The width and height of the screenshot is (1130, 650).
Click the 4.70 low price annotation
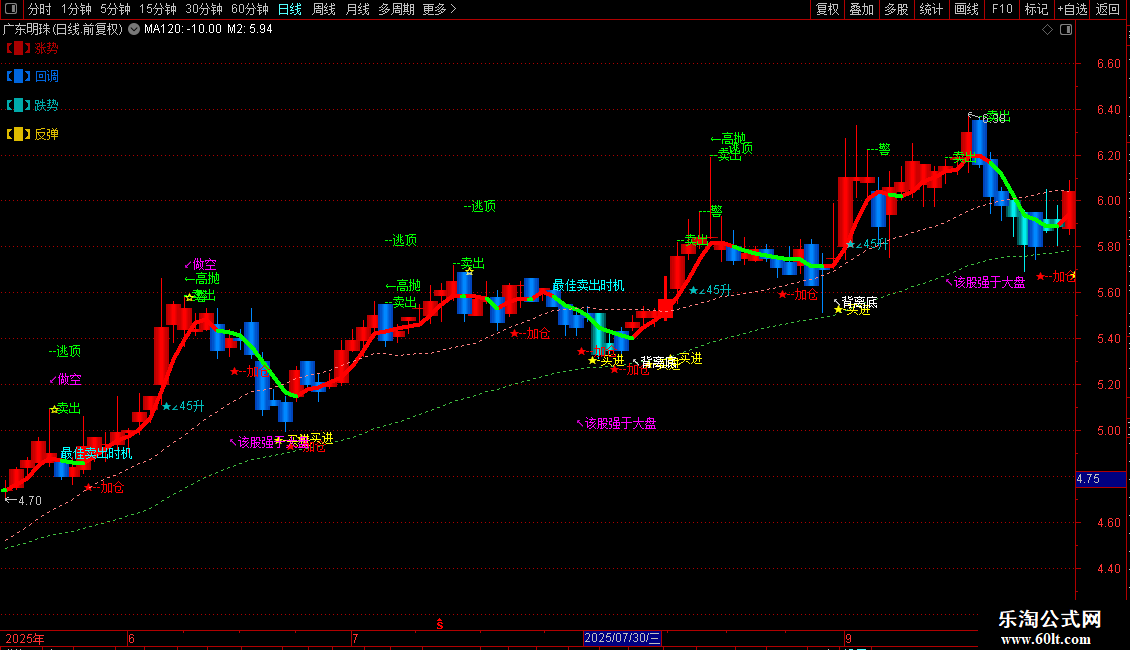point(24,500)
